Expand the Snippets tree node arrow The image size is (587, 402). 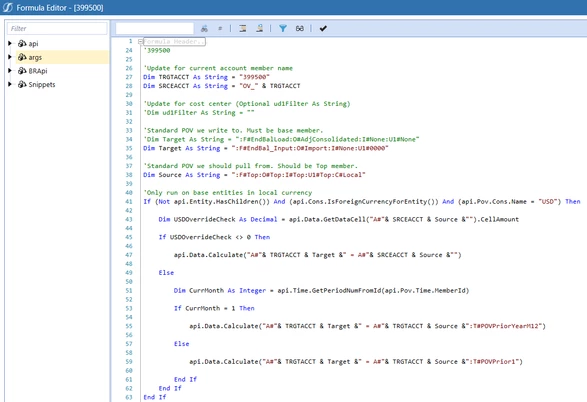[10, 84]
